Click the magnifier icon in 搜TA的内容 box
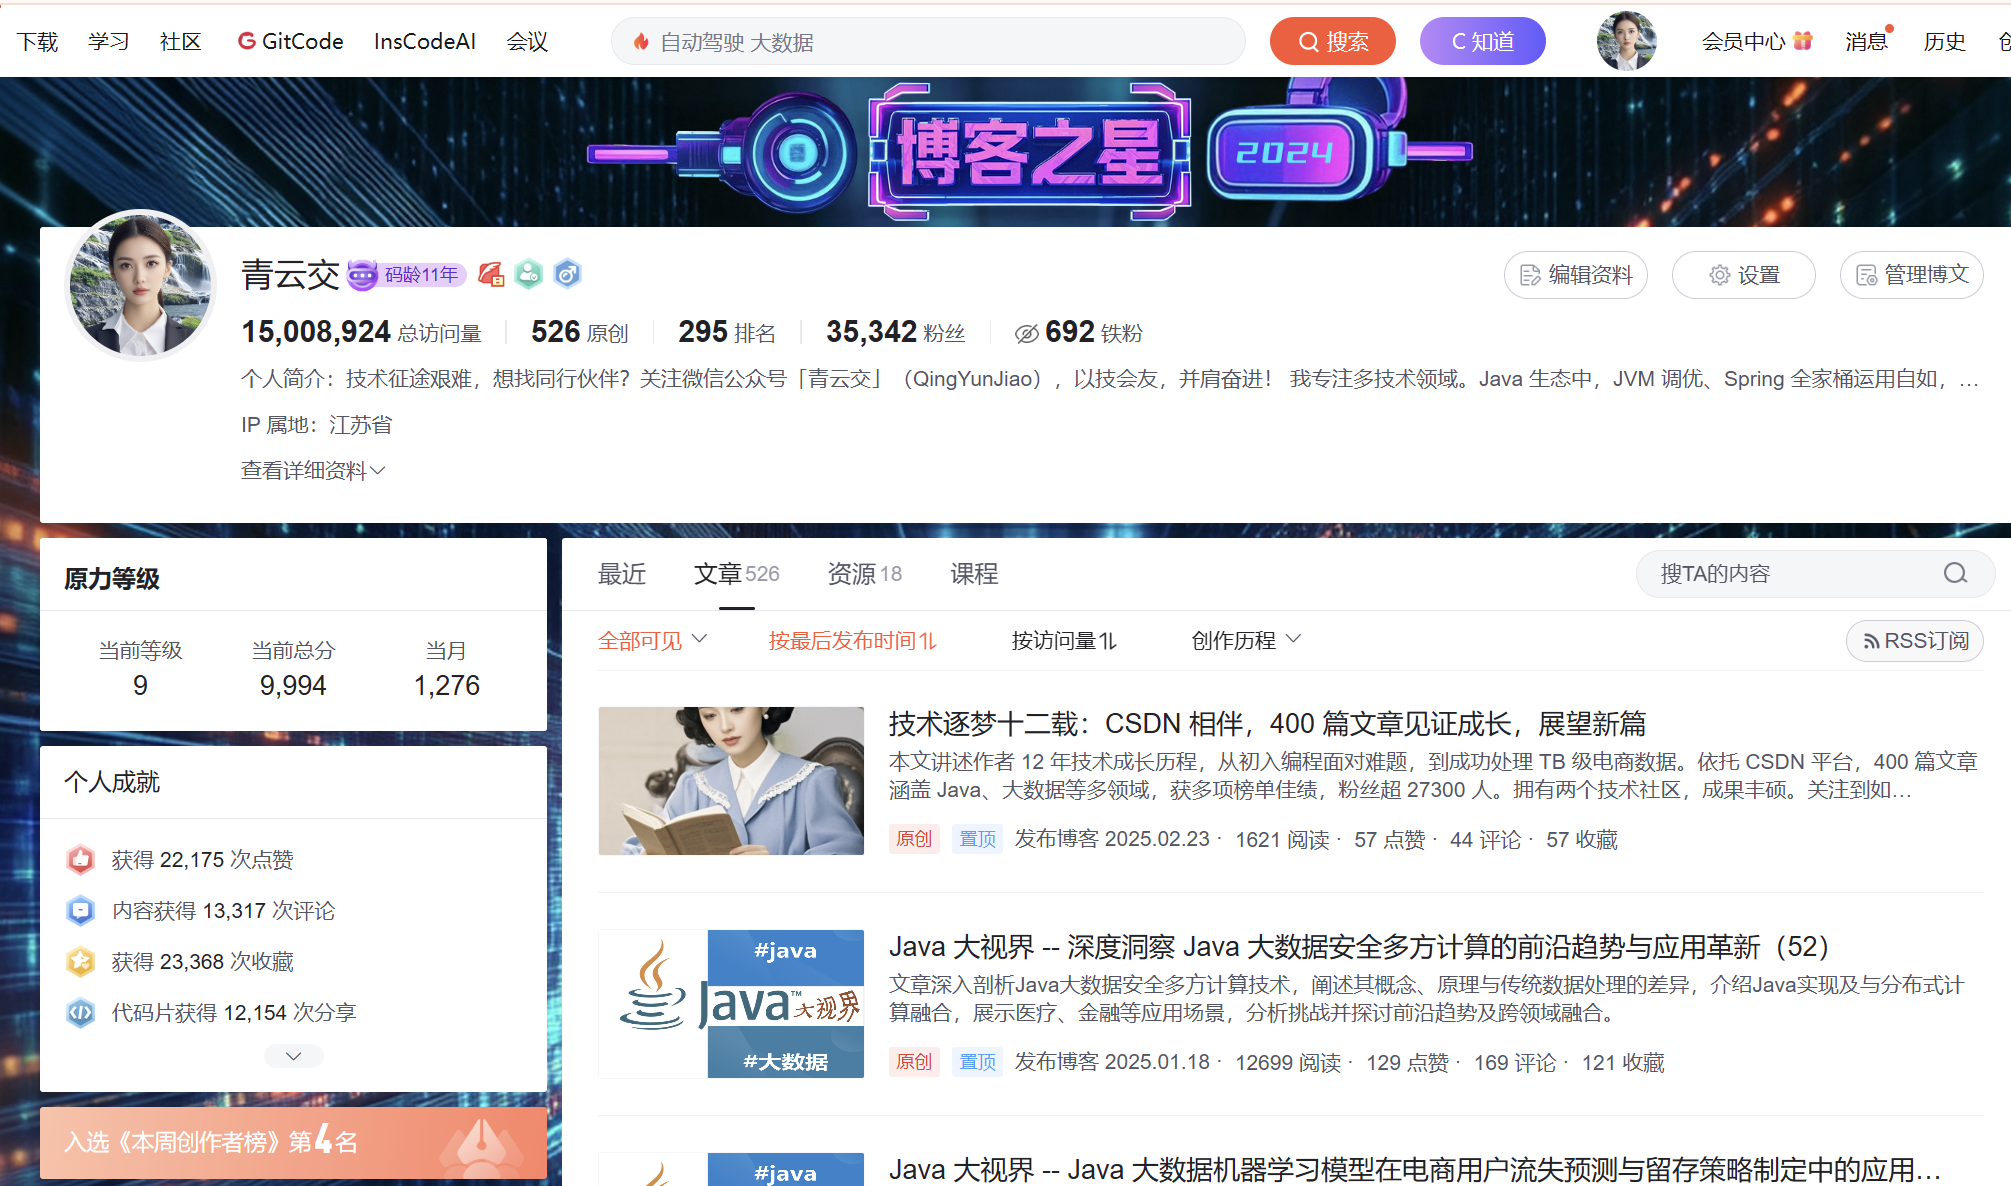This screenshot has height=1186, width=2011. 1955,573
